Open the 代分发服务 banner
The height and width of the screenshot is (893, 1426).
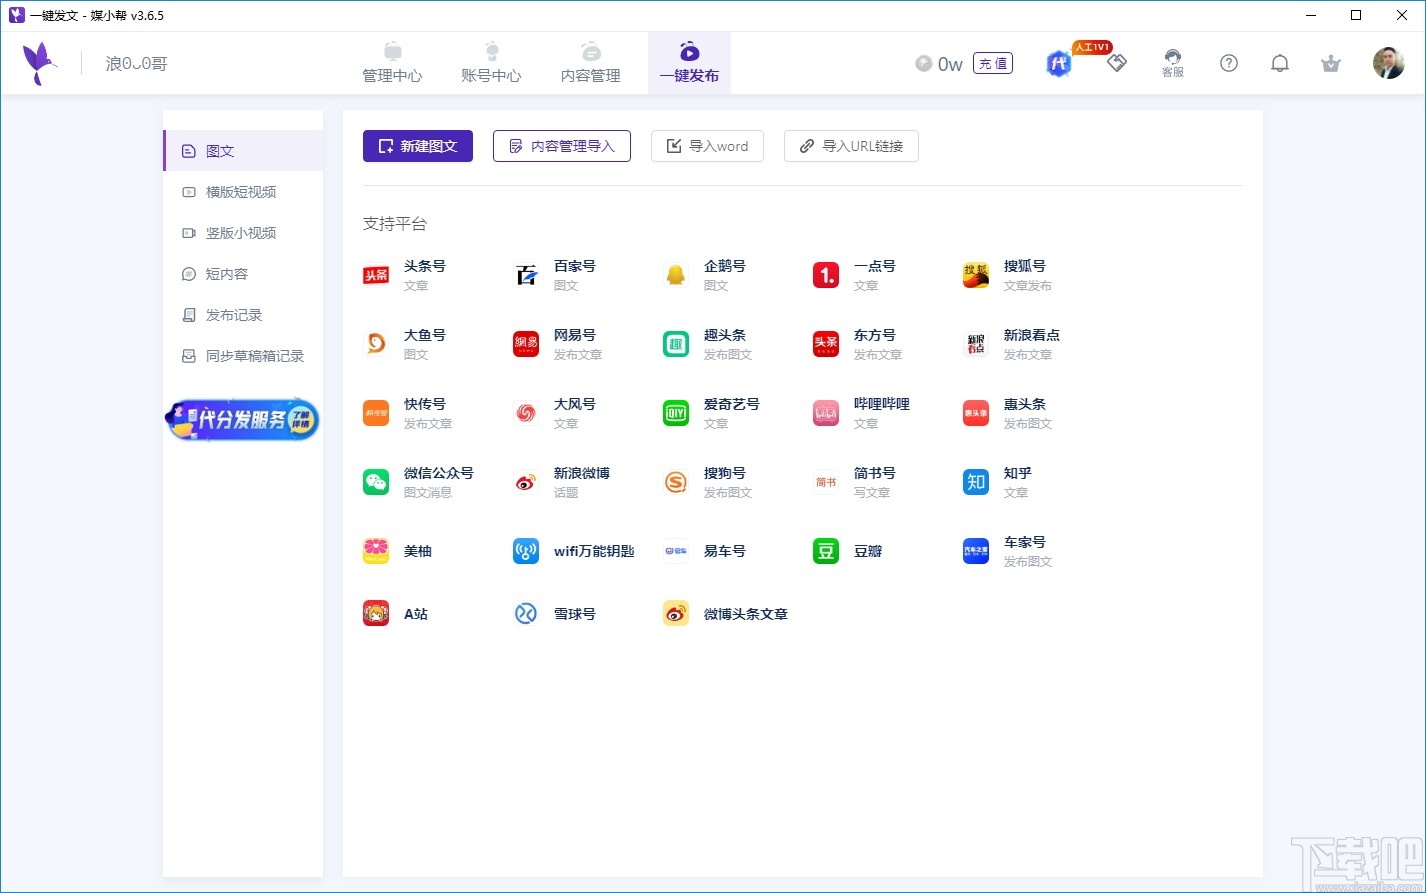click(242, 419)
